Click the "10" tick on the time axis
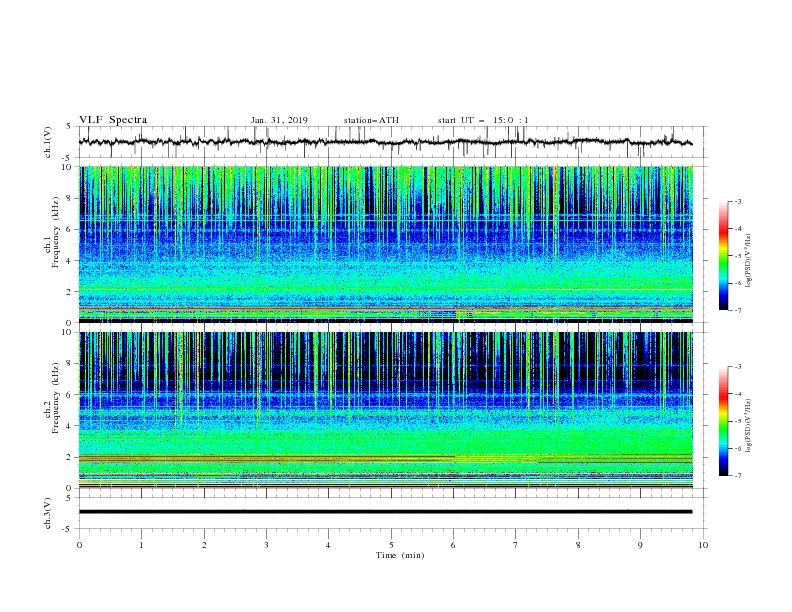 pos(703,545)
